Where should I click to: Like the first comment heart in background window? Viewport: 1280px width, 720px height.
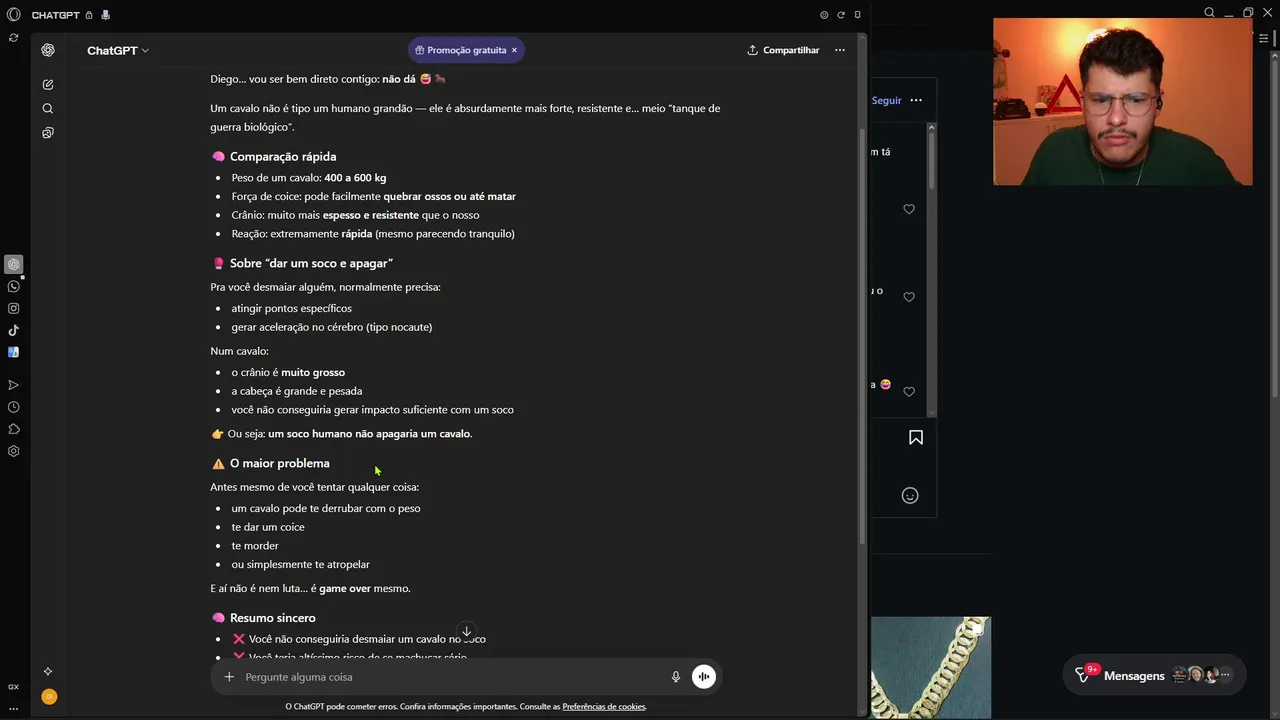pyautogui.click(x=909, y=209)
